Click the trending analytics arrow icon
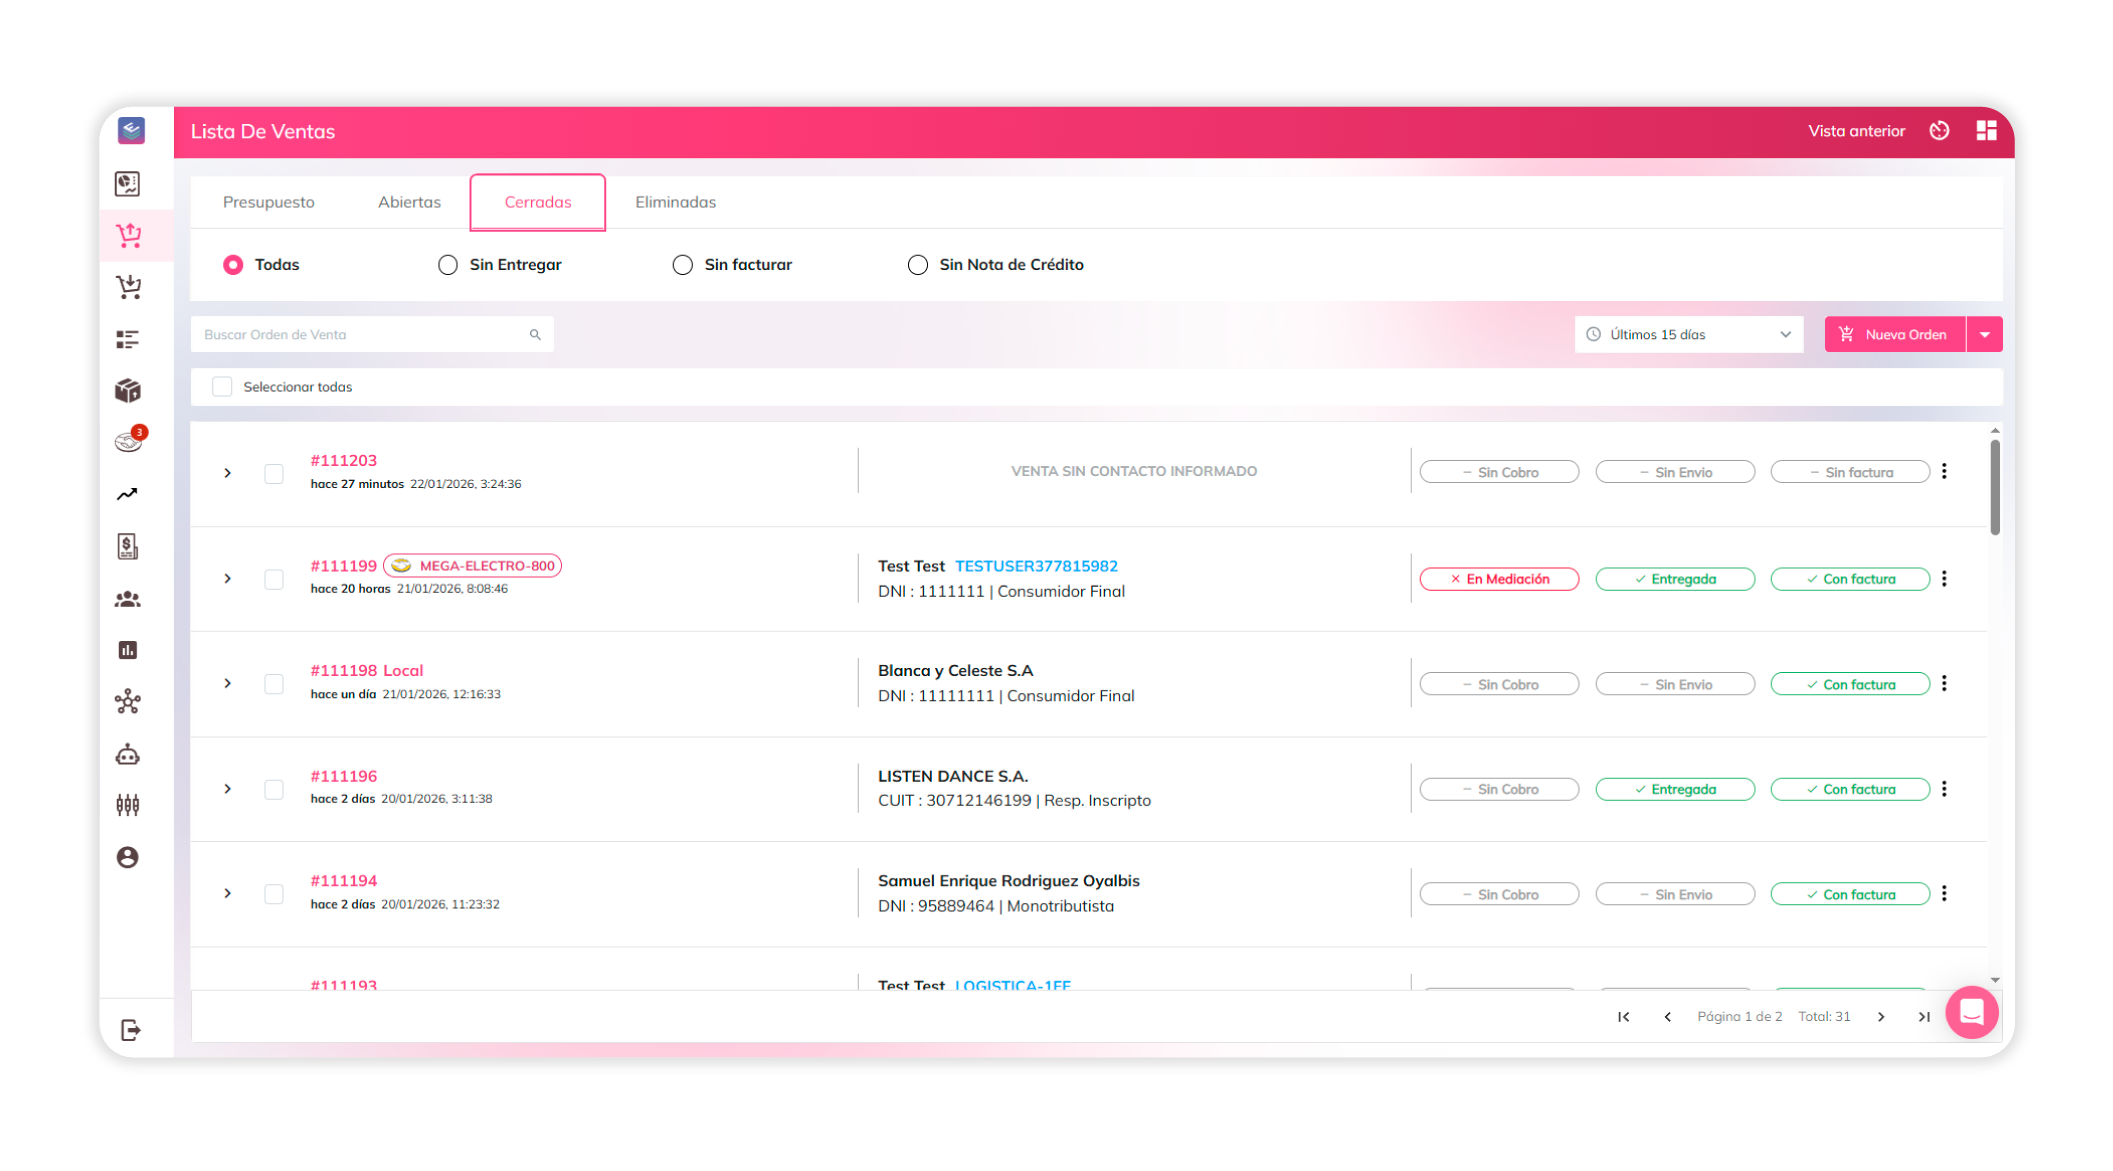2113x1171 pixels. click(x=128, y=494)
